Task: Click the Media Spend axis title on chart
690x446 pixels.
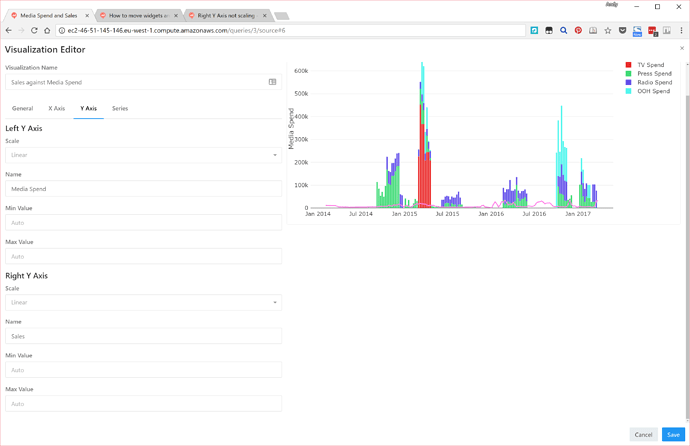Action: (x=290, y=128)
